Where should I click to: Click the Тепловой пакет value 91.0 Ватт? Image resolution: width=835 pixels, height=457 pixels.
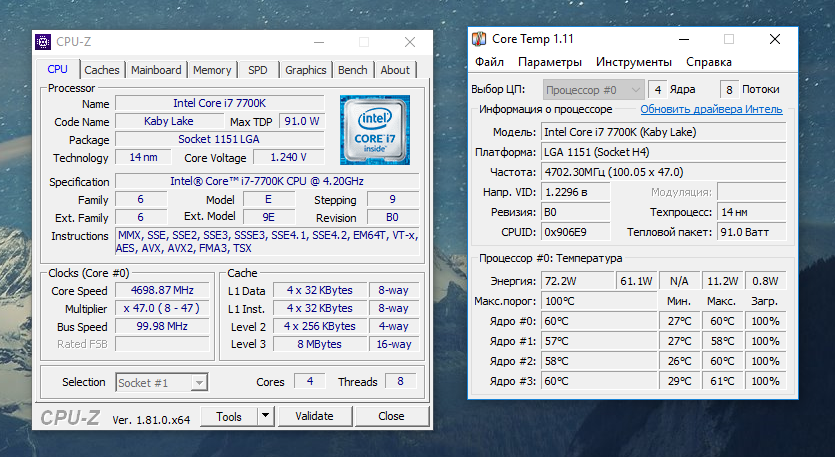[x=751, y=232]
